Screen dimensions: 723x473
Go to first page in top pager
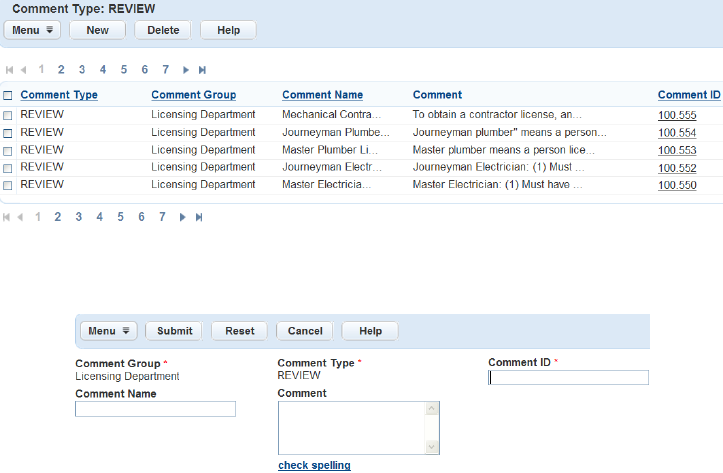(10, 70)
